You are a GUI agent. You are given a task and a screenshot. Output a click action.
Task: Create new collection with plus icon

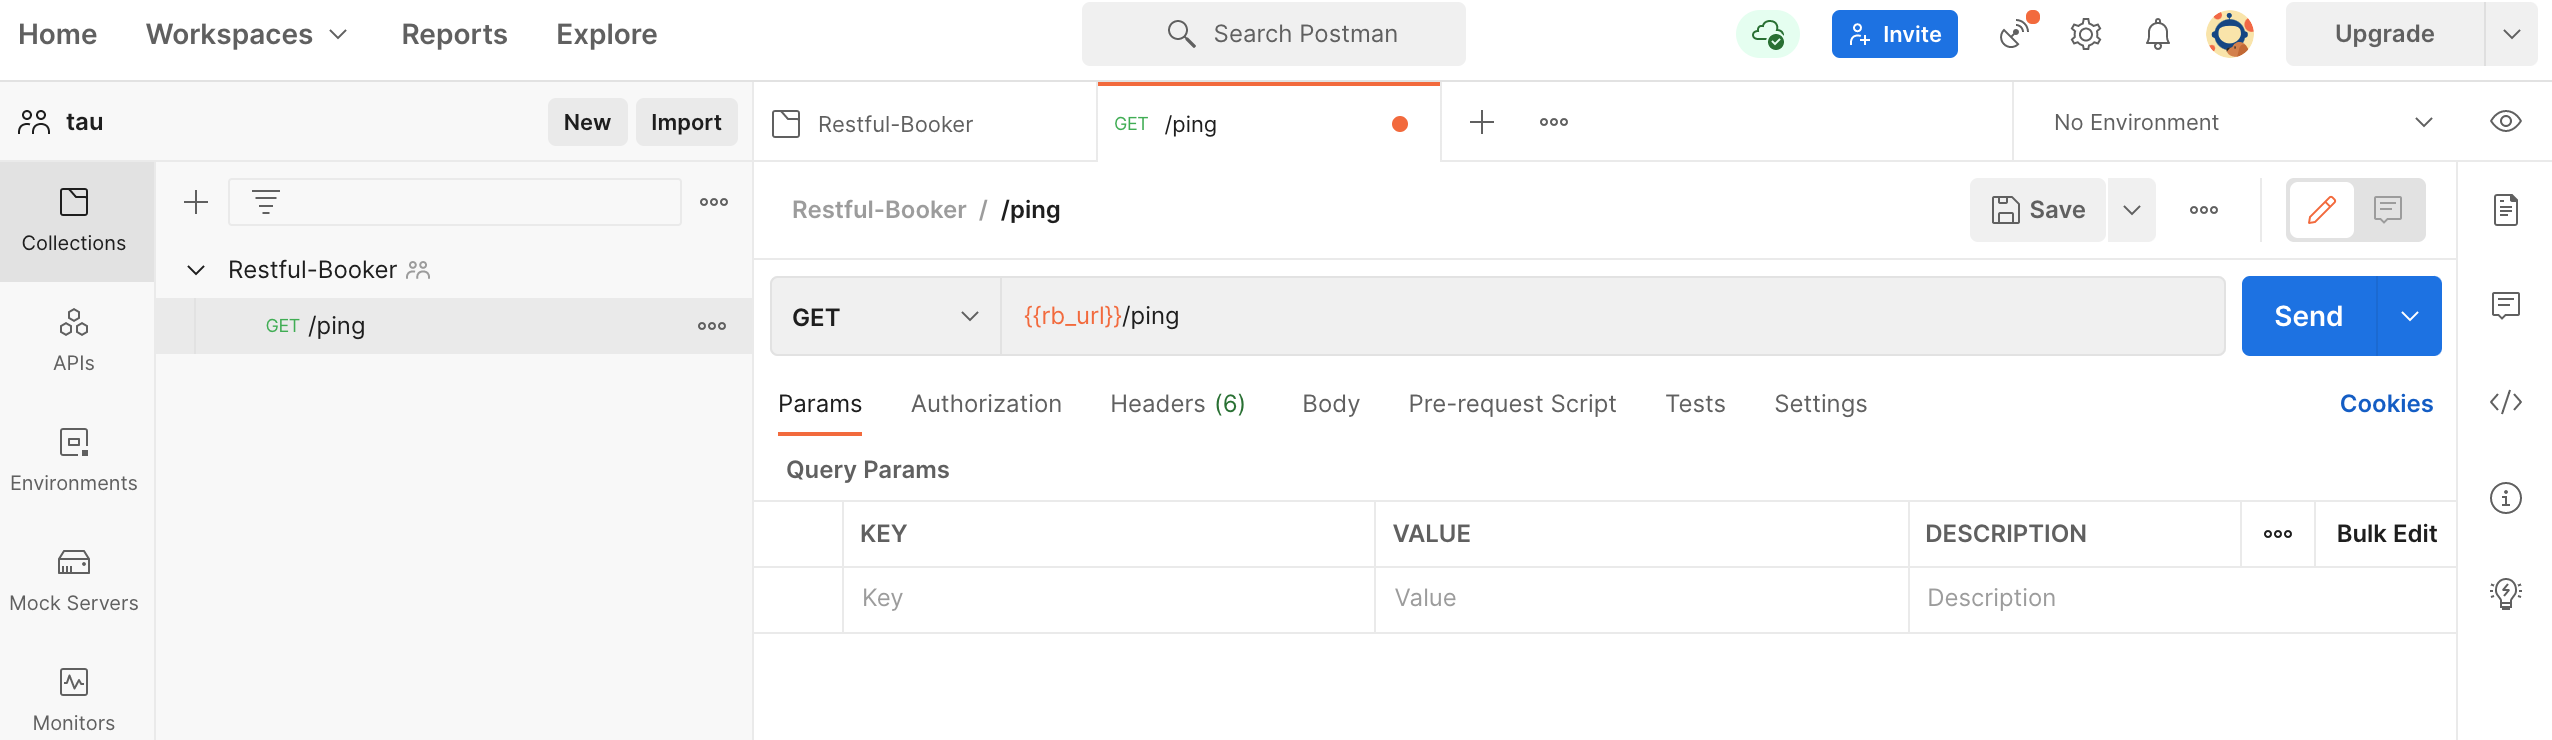click(x=196, y=202)
